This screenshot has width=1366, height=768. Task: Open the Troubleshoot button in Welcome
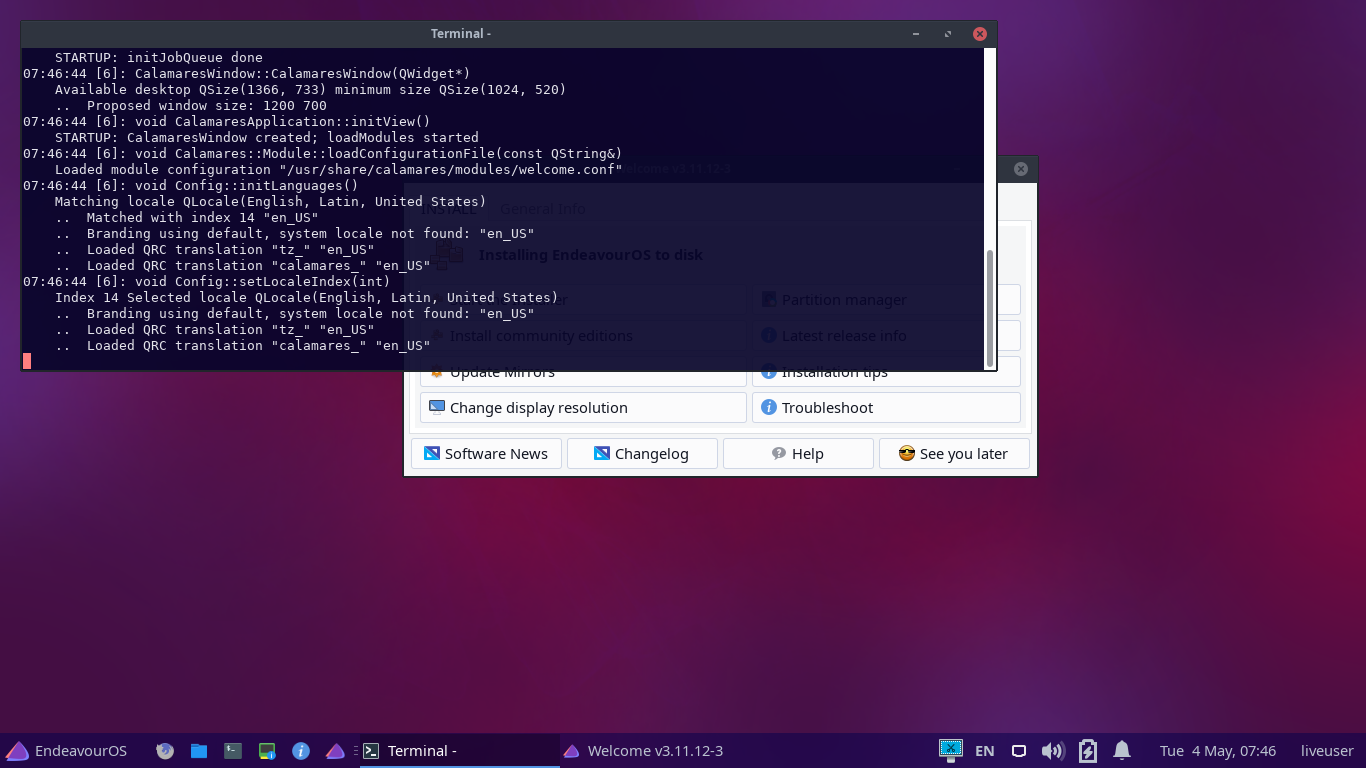[886, 407]
